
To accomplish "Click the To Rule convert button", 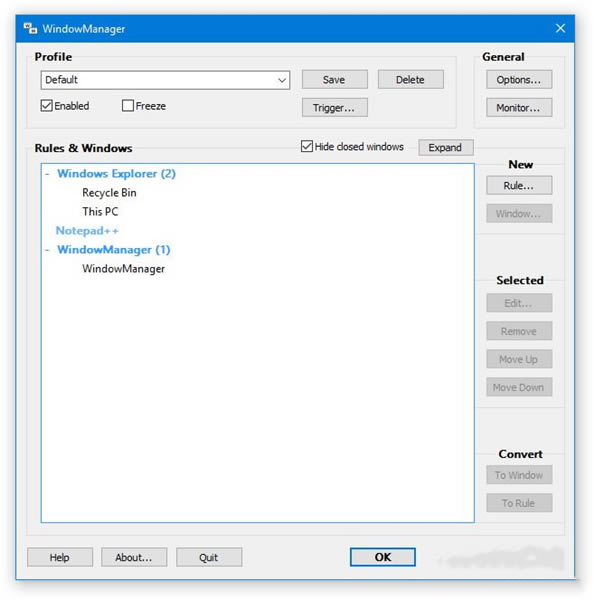I will (x=519, y=503).
